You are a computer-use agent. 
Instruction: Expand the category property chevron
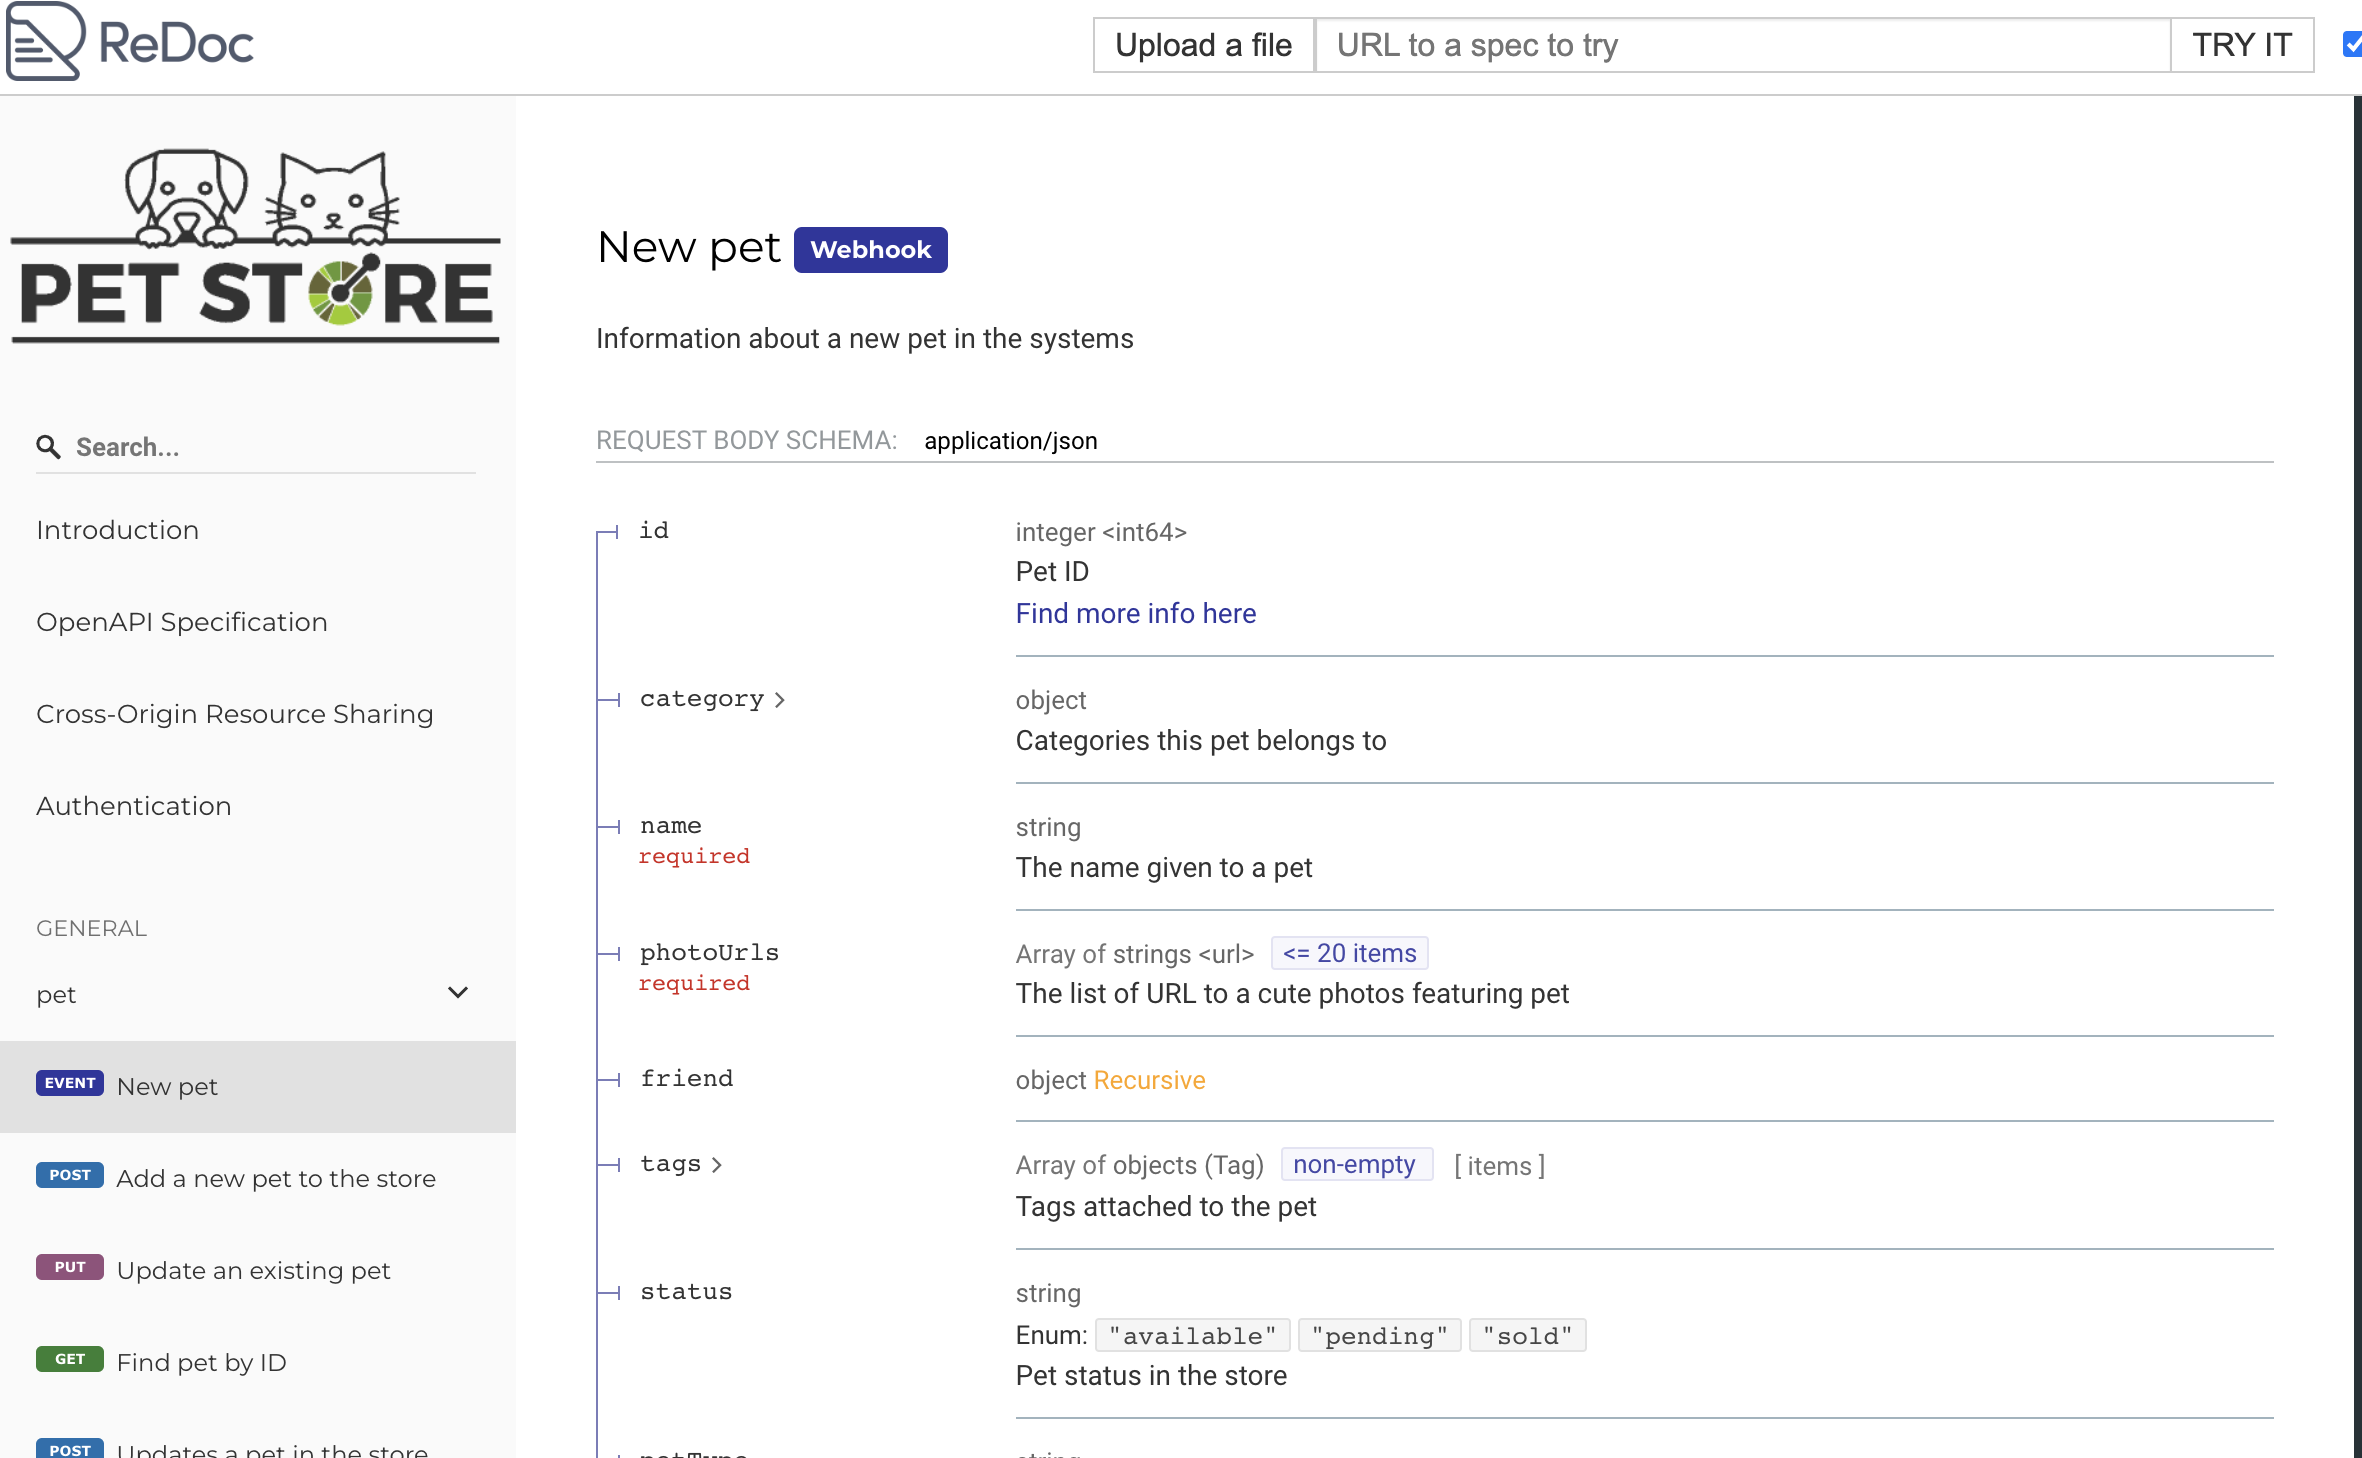pyautogui.click(x=780, y=700)
